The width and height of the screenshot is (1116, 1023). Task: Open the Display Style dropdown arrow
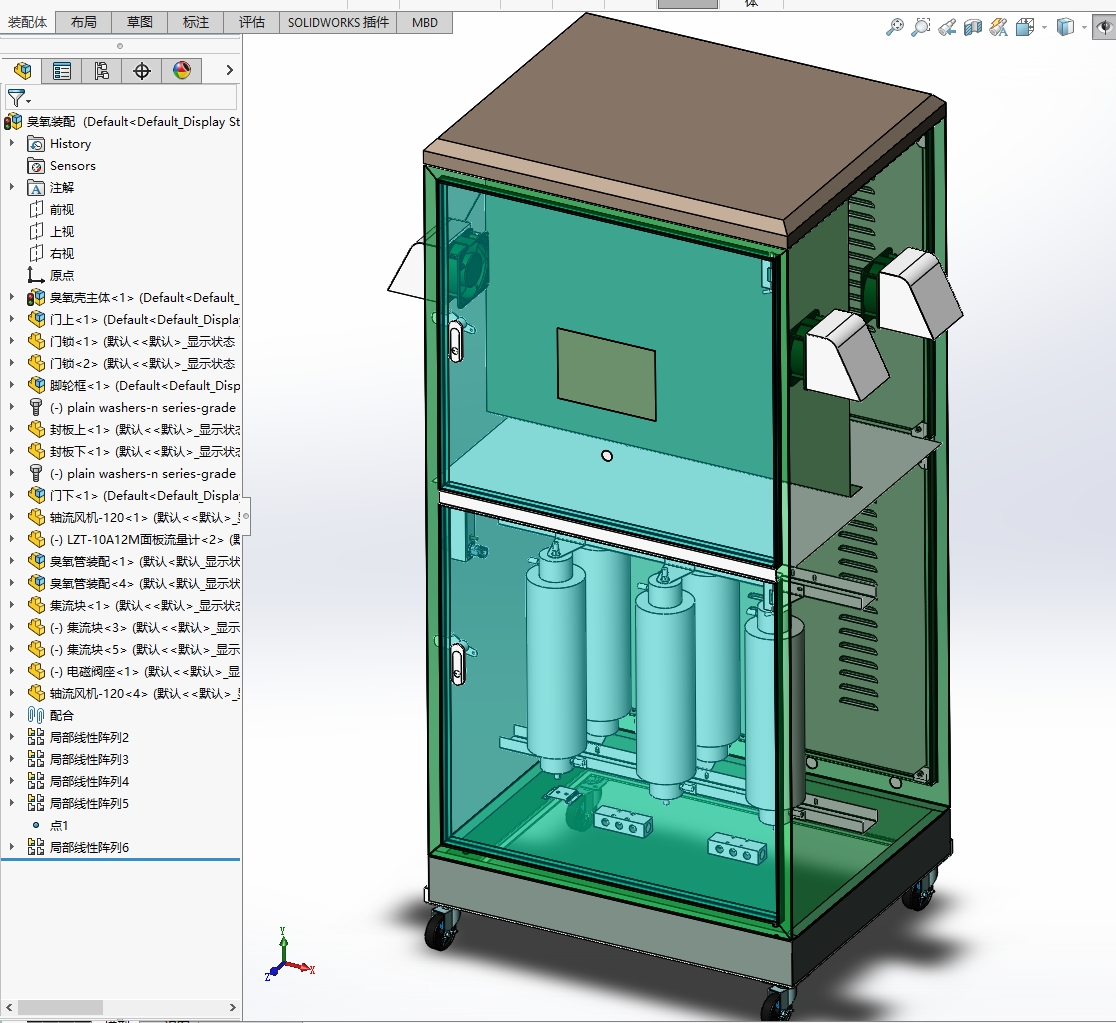[1084, 28]
